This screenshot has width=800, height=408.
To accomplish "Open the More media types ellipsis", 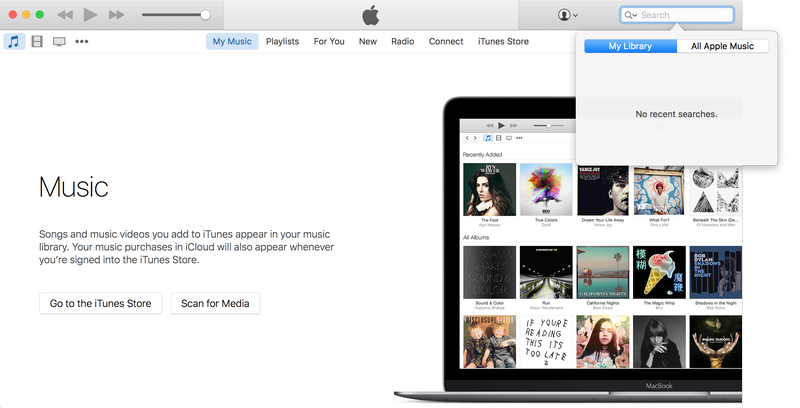I will (82, 41).
